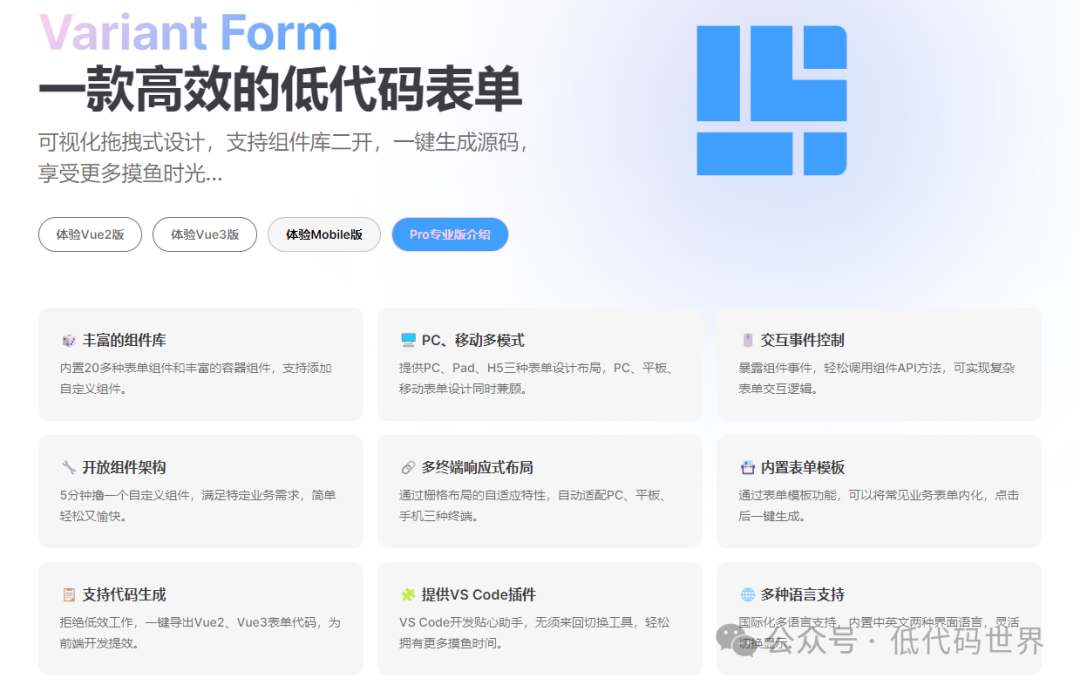This screenshot has width=1080, height=685.
Task: Click the 体验Vue2版 button
Action: [x=90, y=235]
